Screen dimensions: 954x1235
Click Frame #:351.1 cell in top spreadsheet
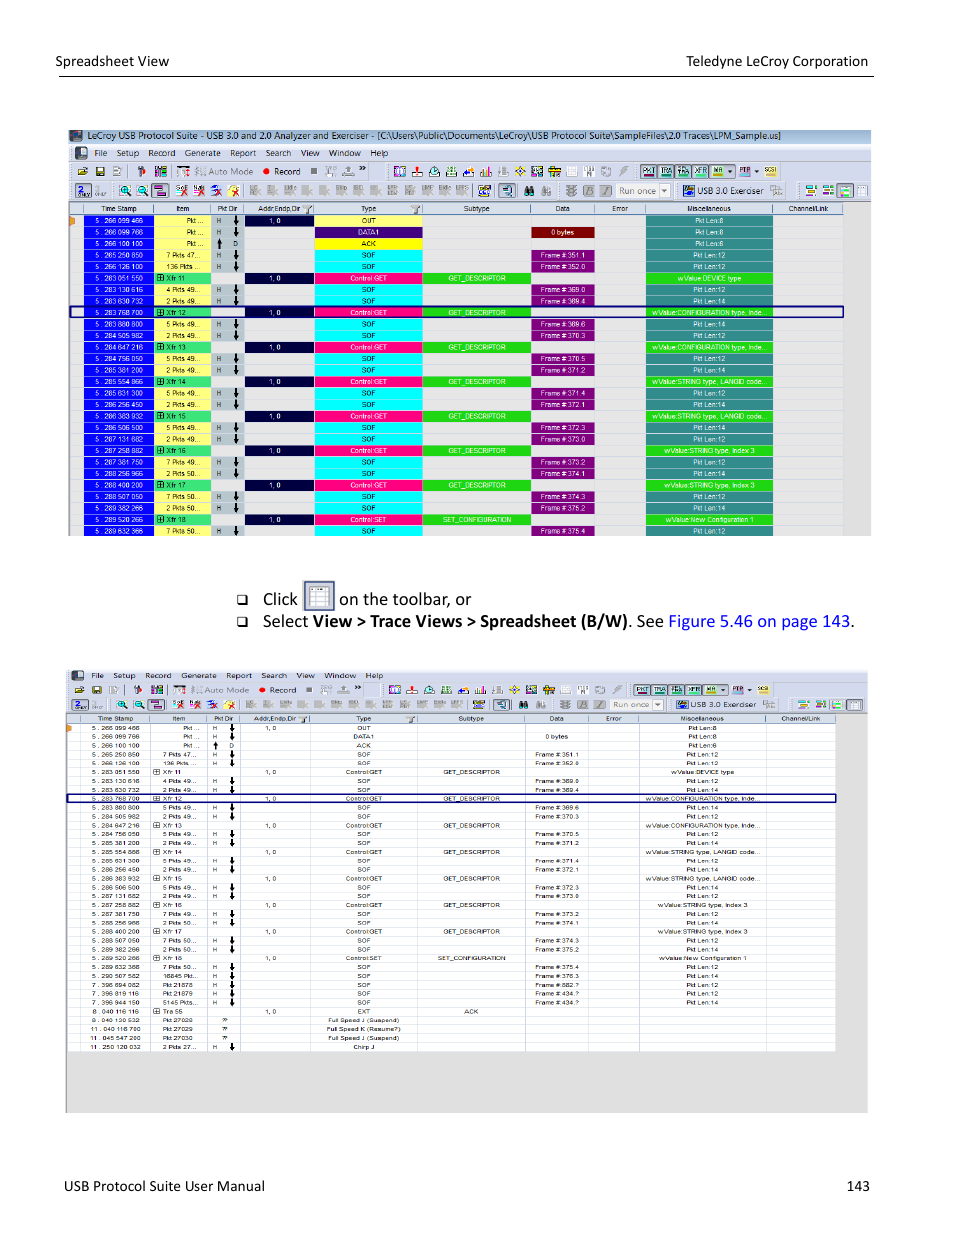click(562, 255)
